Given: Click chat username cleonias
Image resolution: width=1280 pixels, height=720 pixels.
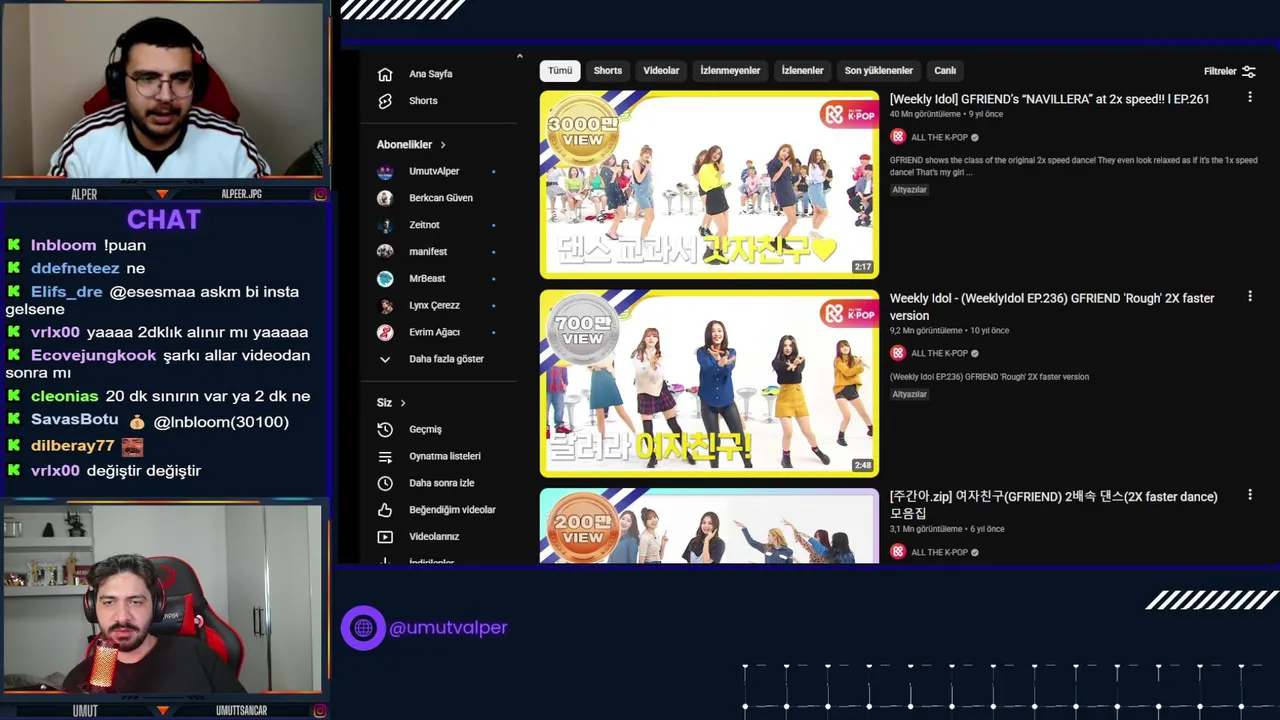Looking at the screenshot, I should tap(64, 396).
